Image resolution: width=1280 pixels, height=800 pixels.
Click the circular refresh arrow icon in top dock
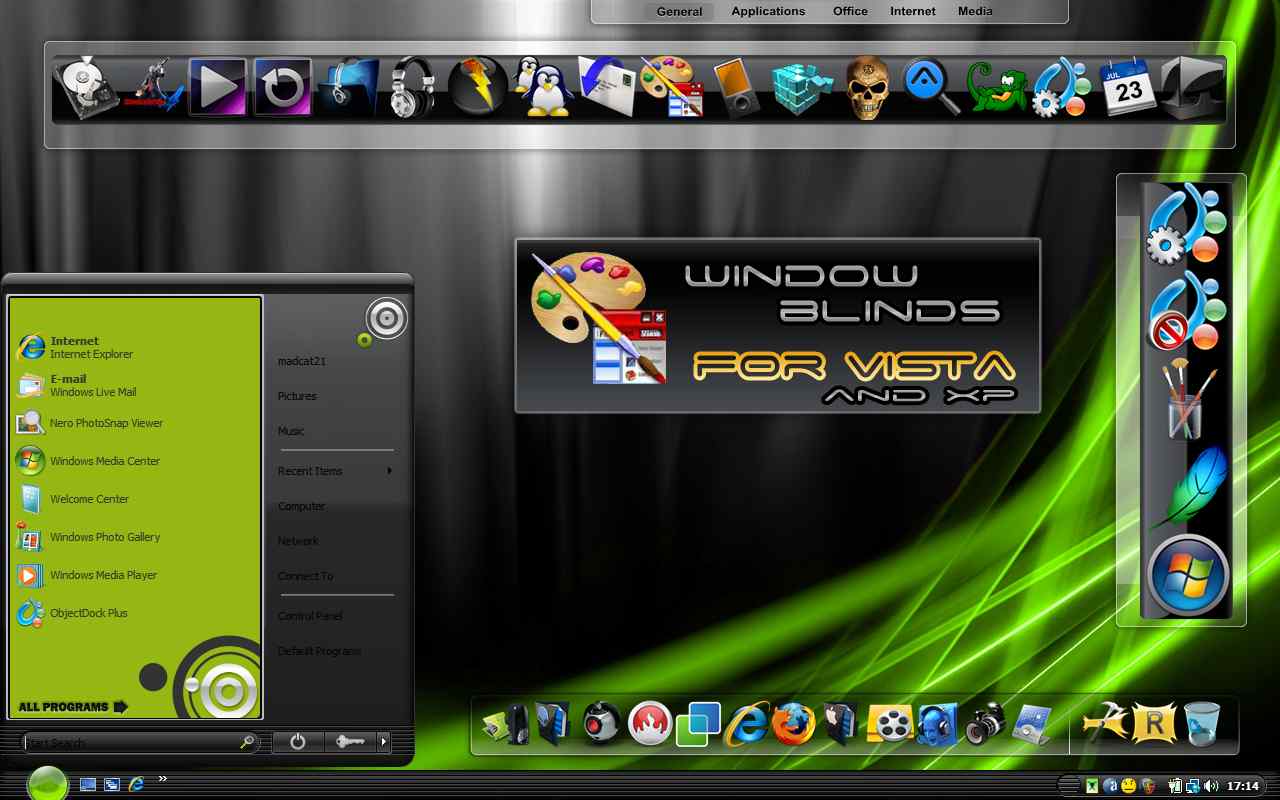tap(282, 87)
